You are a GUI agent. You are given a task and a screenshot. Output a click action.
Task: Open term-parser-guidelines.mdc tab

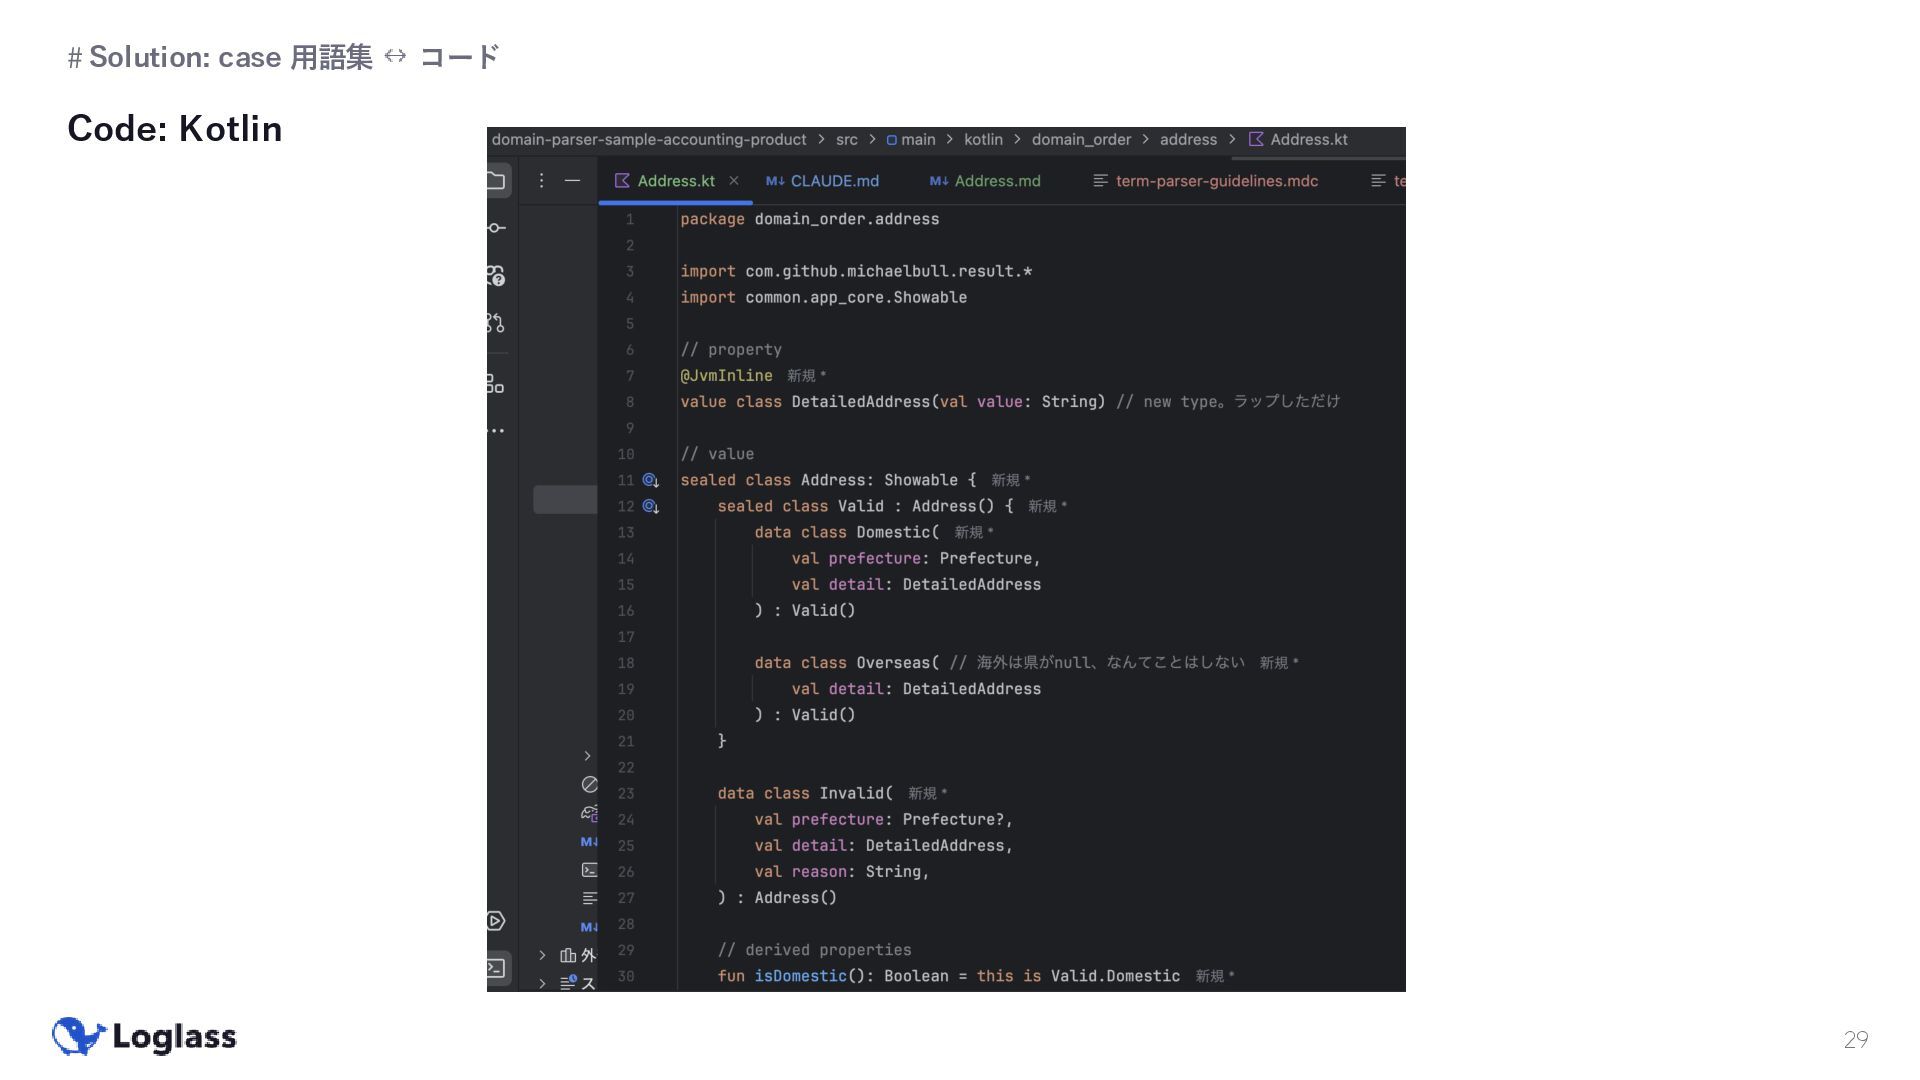click(x=1215, y=181)
